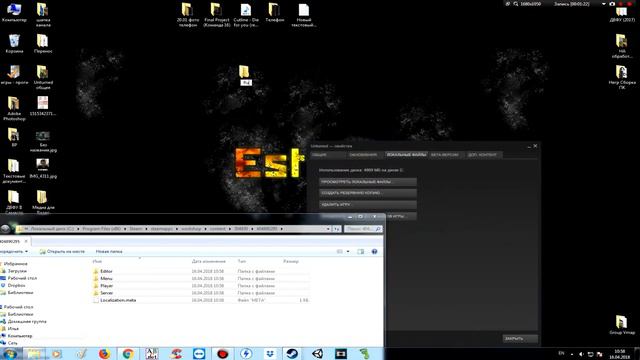The height and width of the screenshot is (360, 640).
Task: Open TeamViewer from the taskbar
Action: point(199,353)
